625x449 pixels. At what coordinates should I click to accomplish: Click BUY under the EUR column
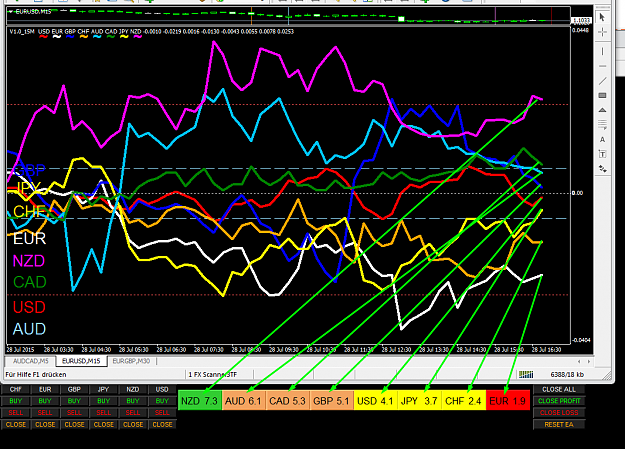(45, 401)
